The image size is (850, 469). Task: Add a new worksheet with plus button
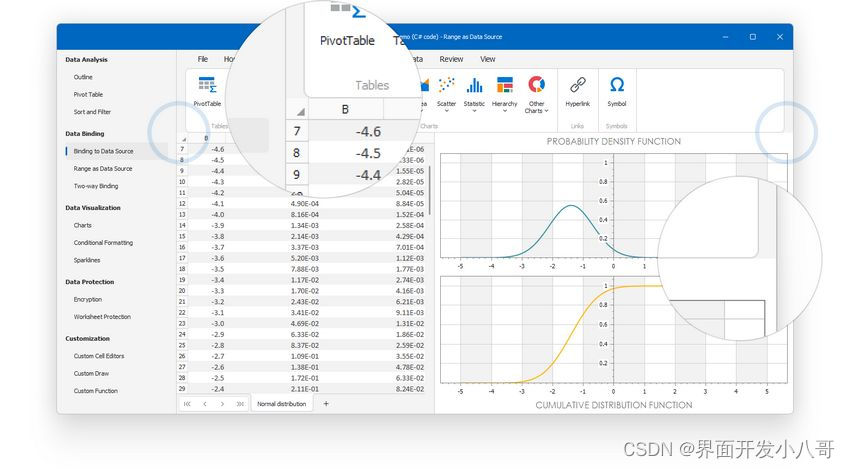pyautogui.click(x=326, y=403)
